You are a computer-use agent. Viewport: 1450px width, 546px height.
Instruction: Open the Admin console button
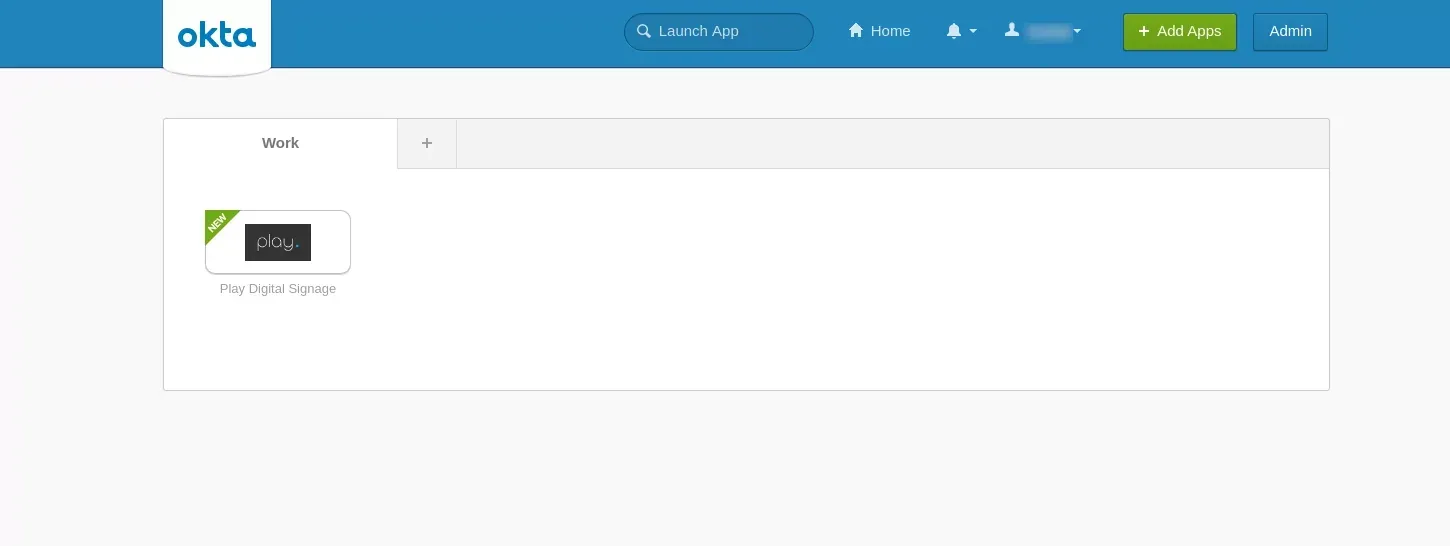coord(1290,31)
